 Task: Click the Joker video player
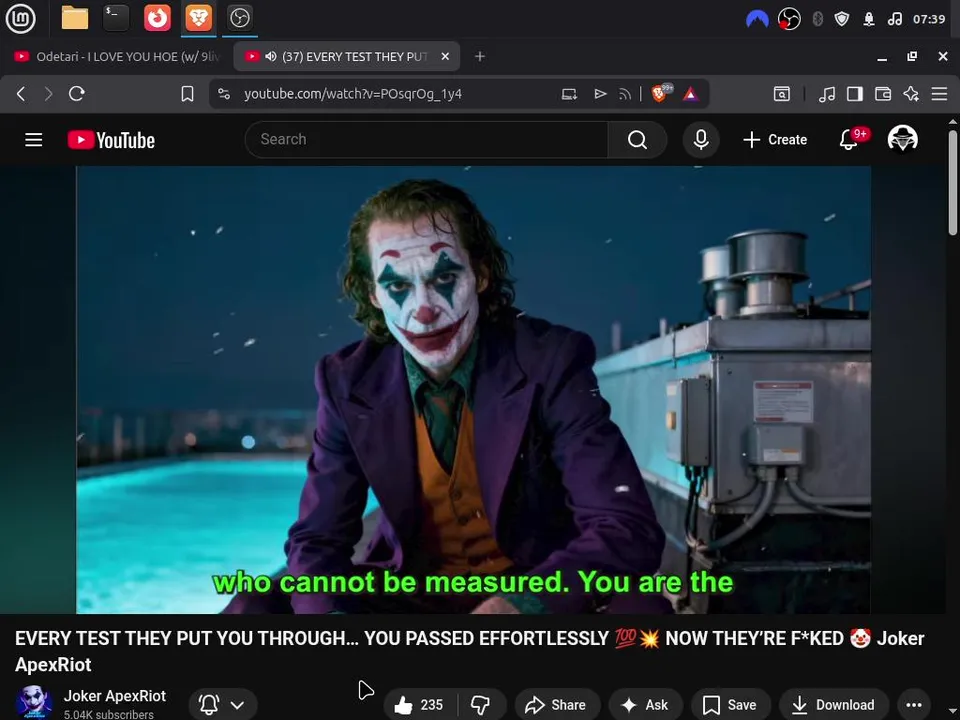tap(473, 389)
